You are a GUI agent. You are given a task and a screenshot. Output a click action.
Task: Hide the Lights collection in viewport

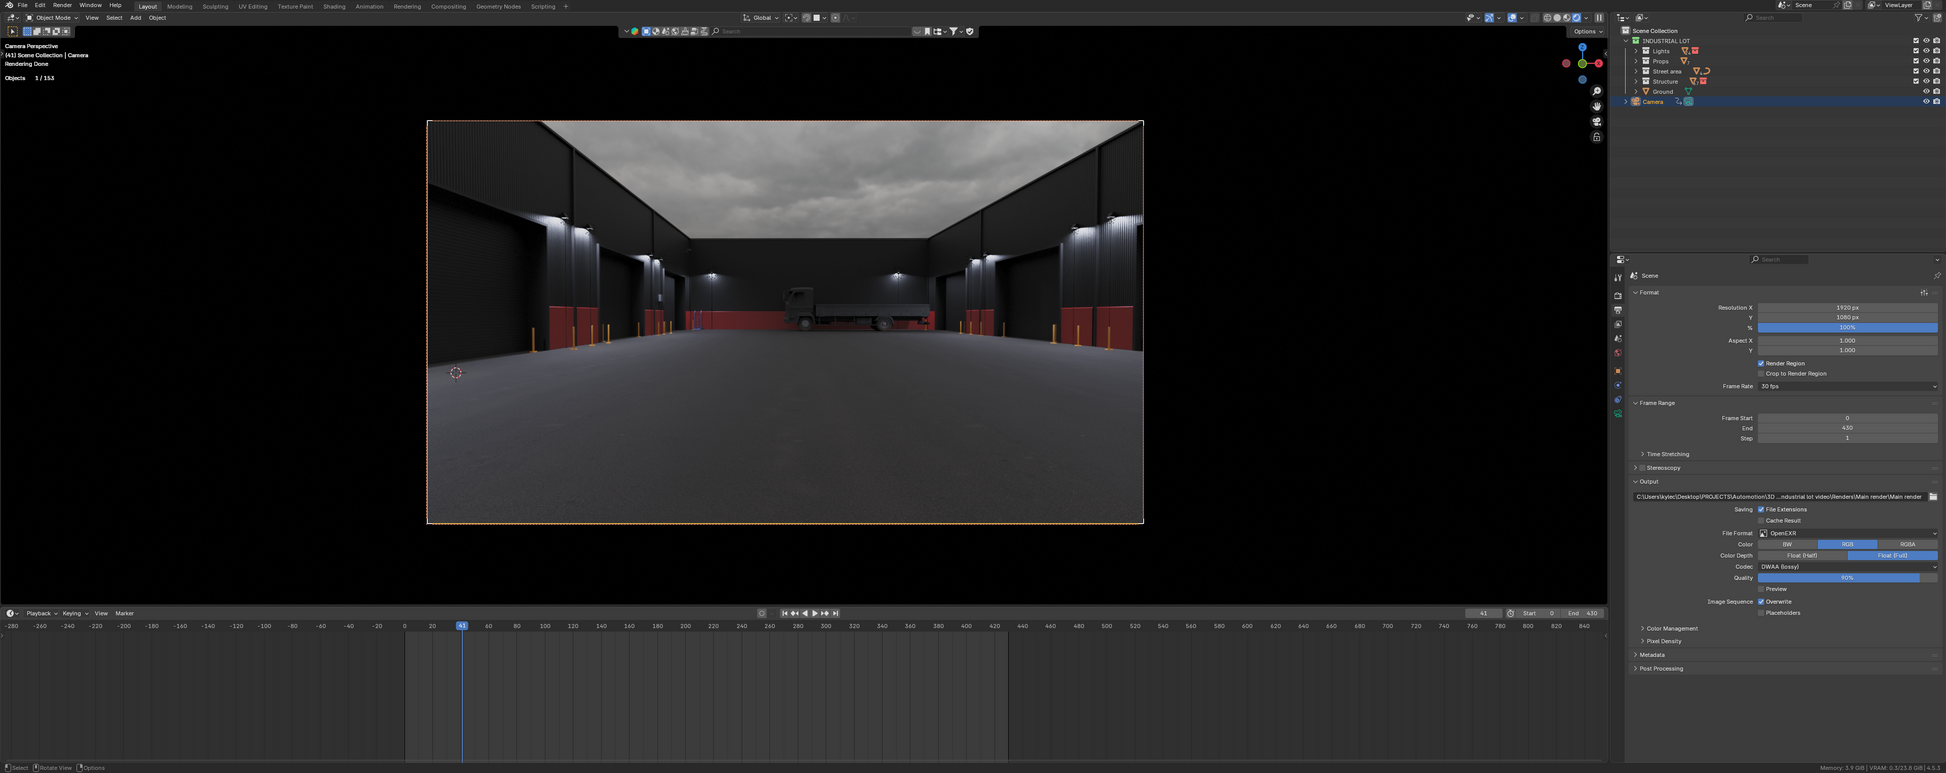click(1926, 51)
